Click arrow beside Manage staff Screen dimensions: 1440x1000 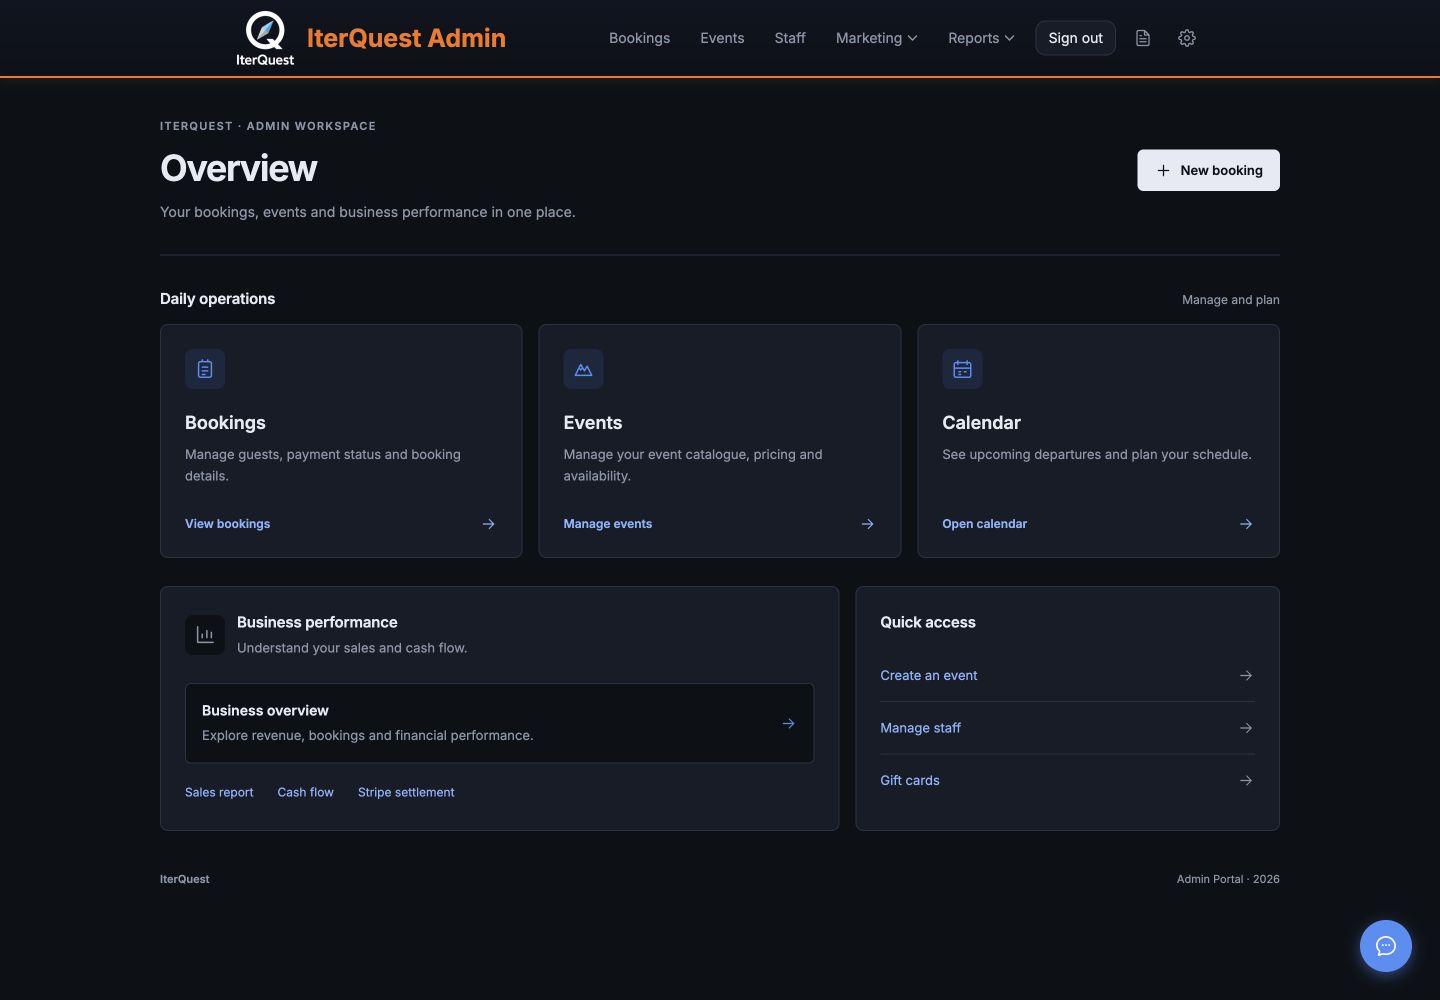pyautogui.click(x=1246, y=728)
